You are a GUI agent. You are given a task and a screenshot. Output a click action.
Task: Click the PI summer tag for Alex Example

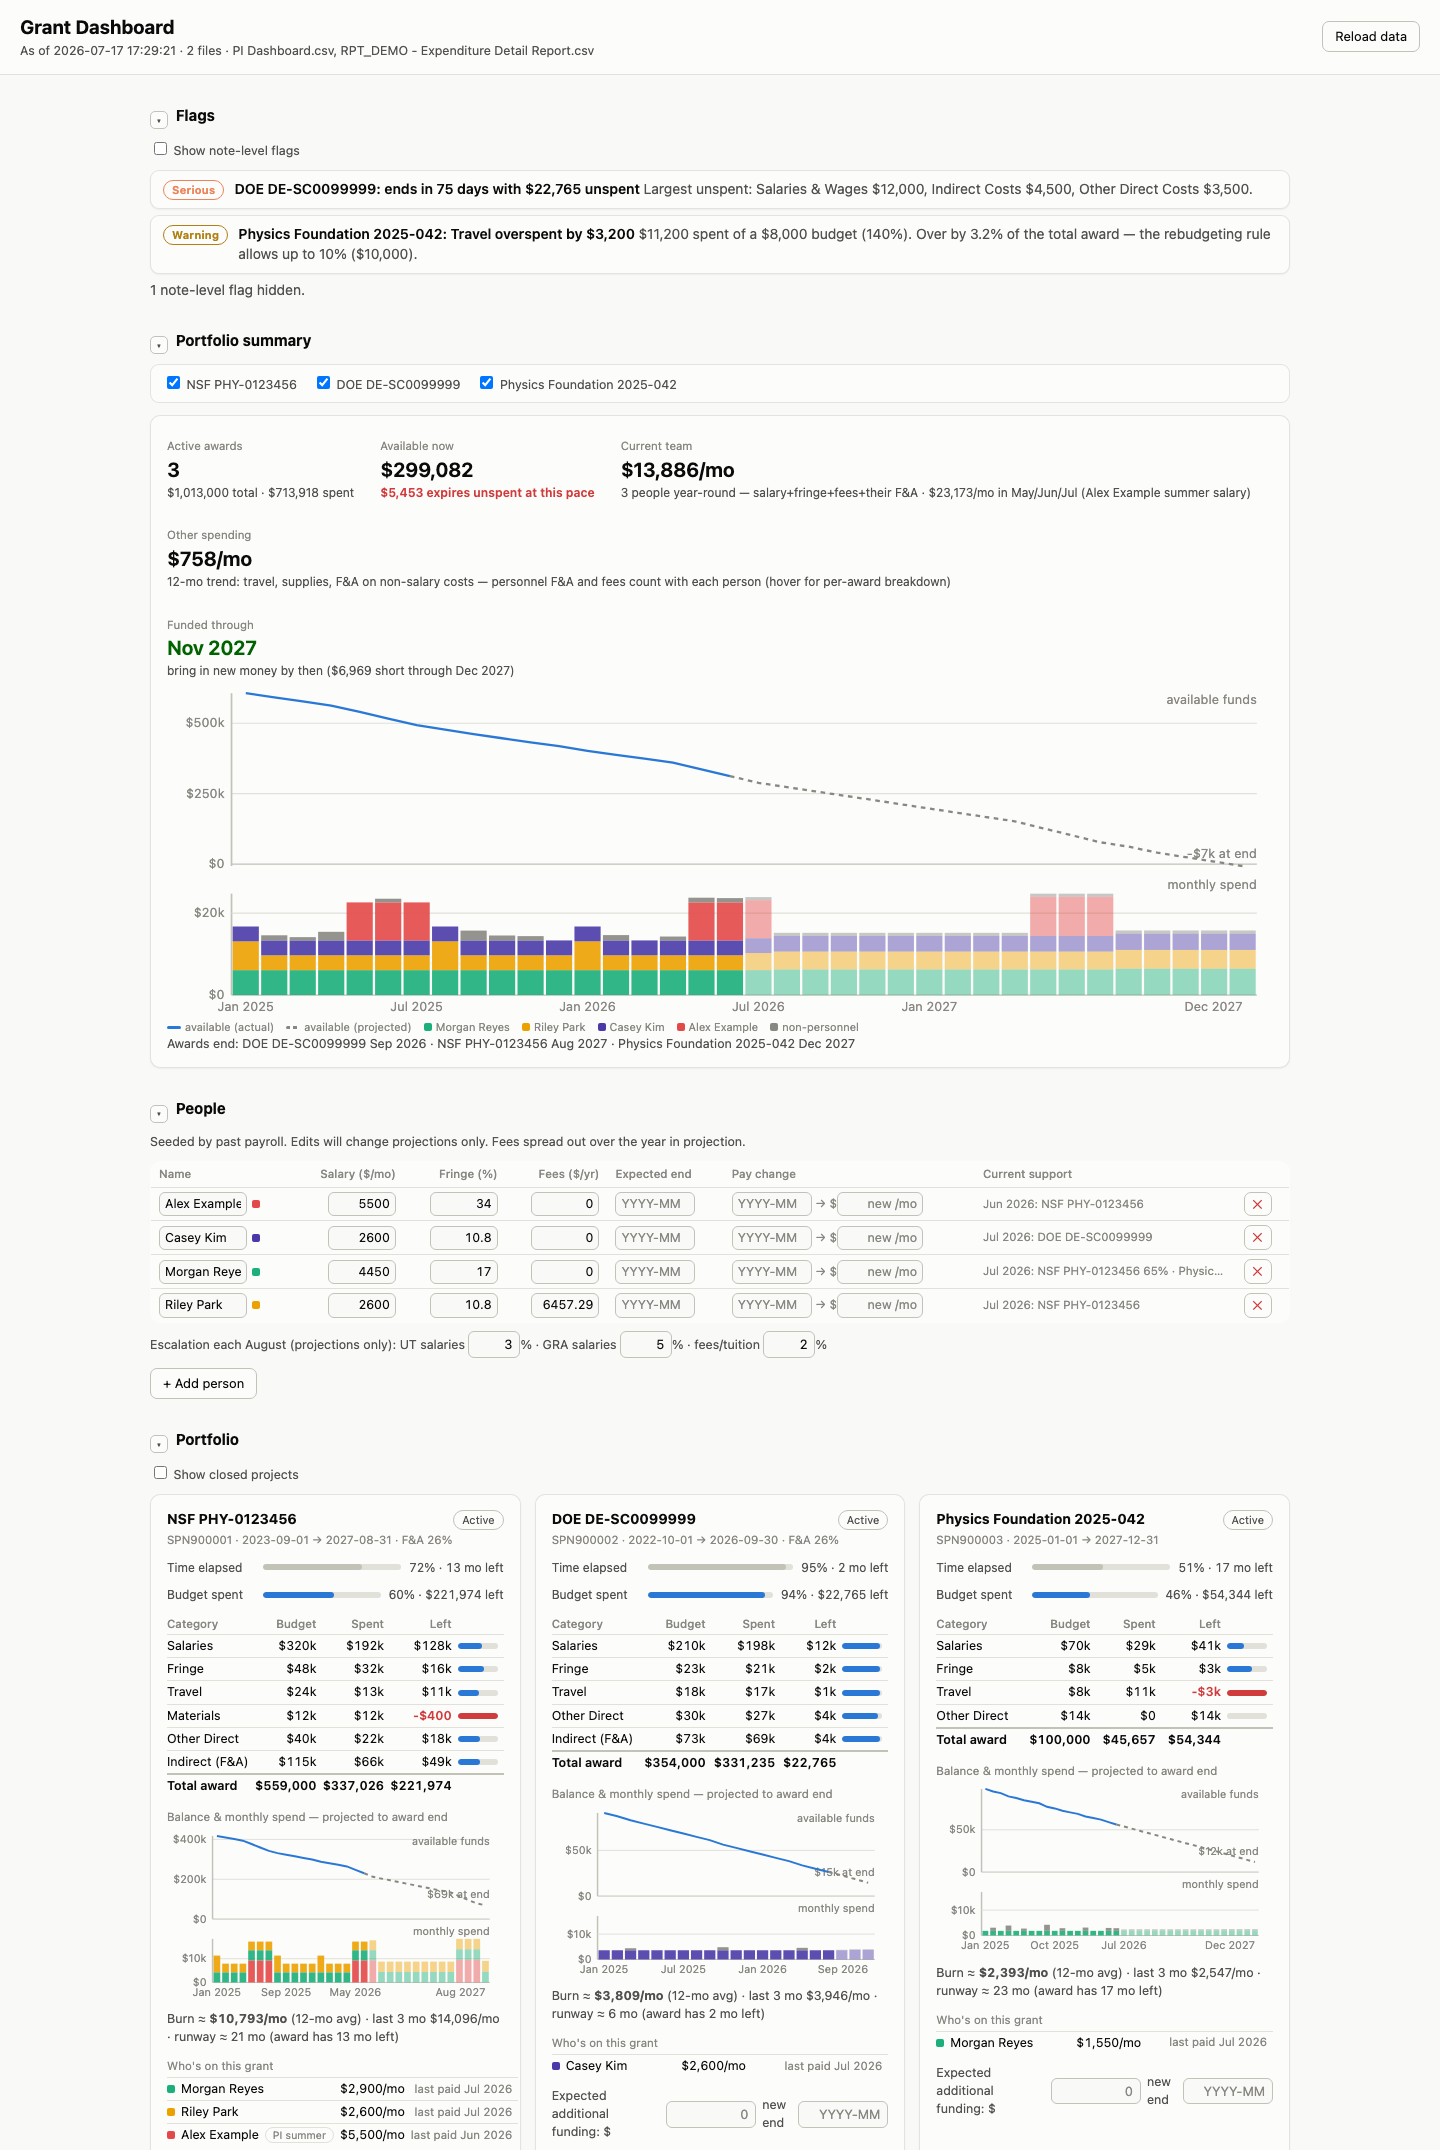click(x=299, y=2135)
